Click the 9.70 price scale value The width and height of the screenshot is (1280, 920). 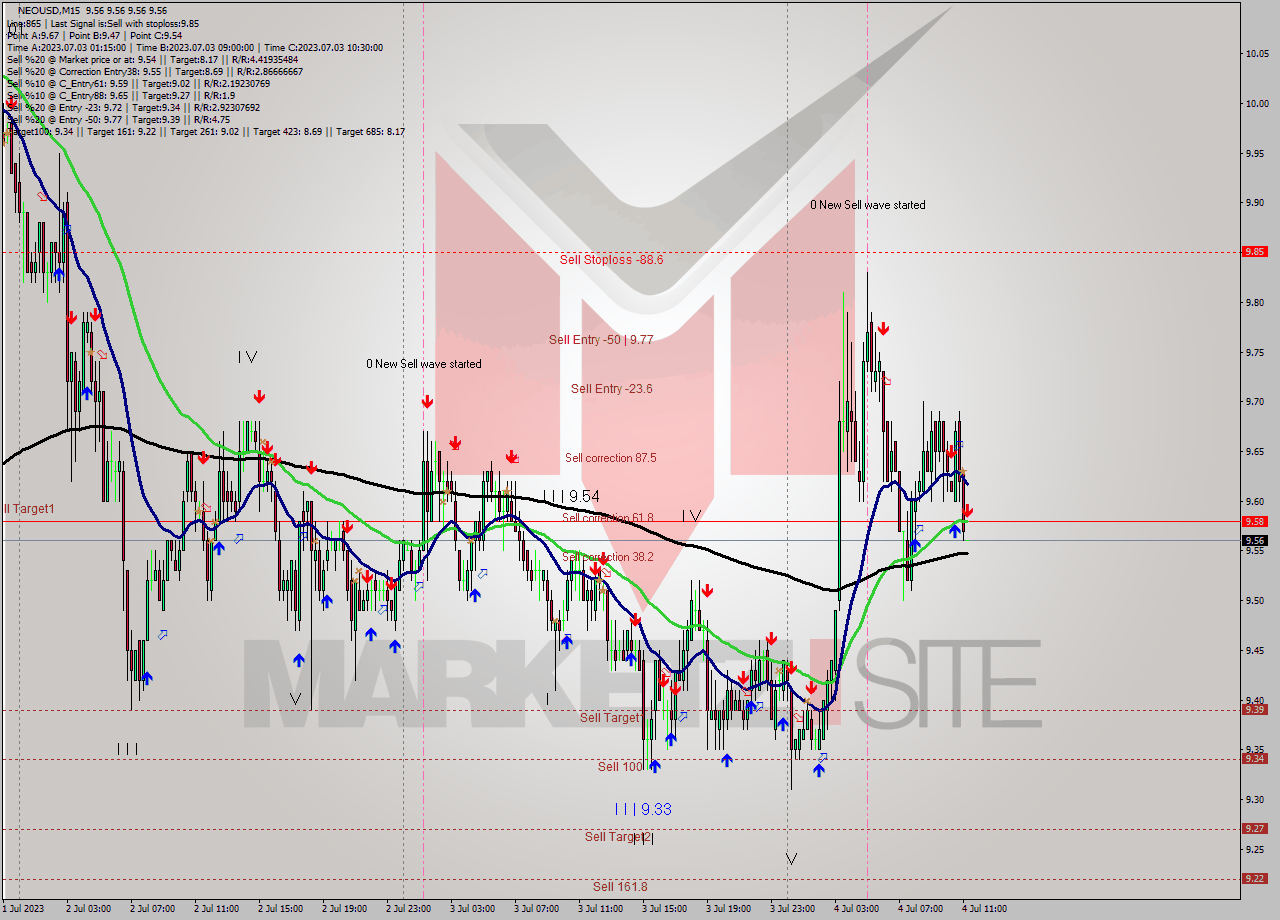(x=1254, y=401)
